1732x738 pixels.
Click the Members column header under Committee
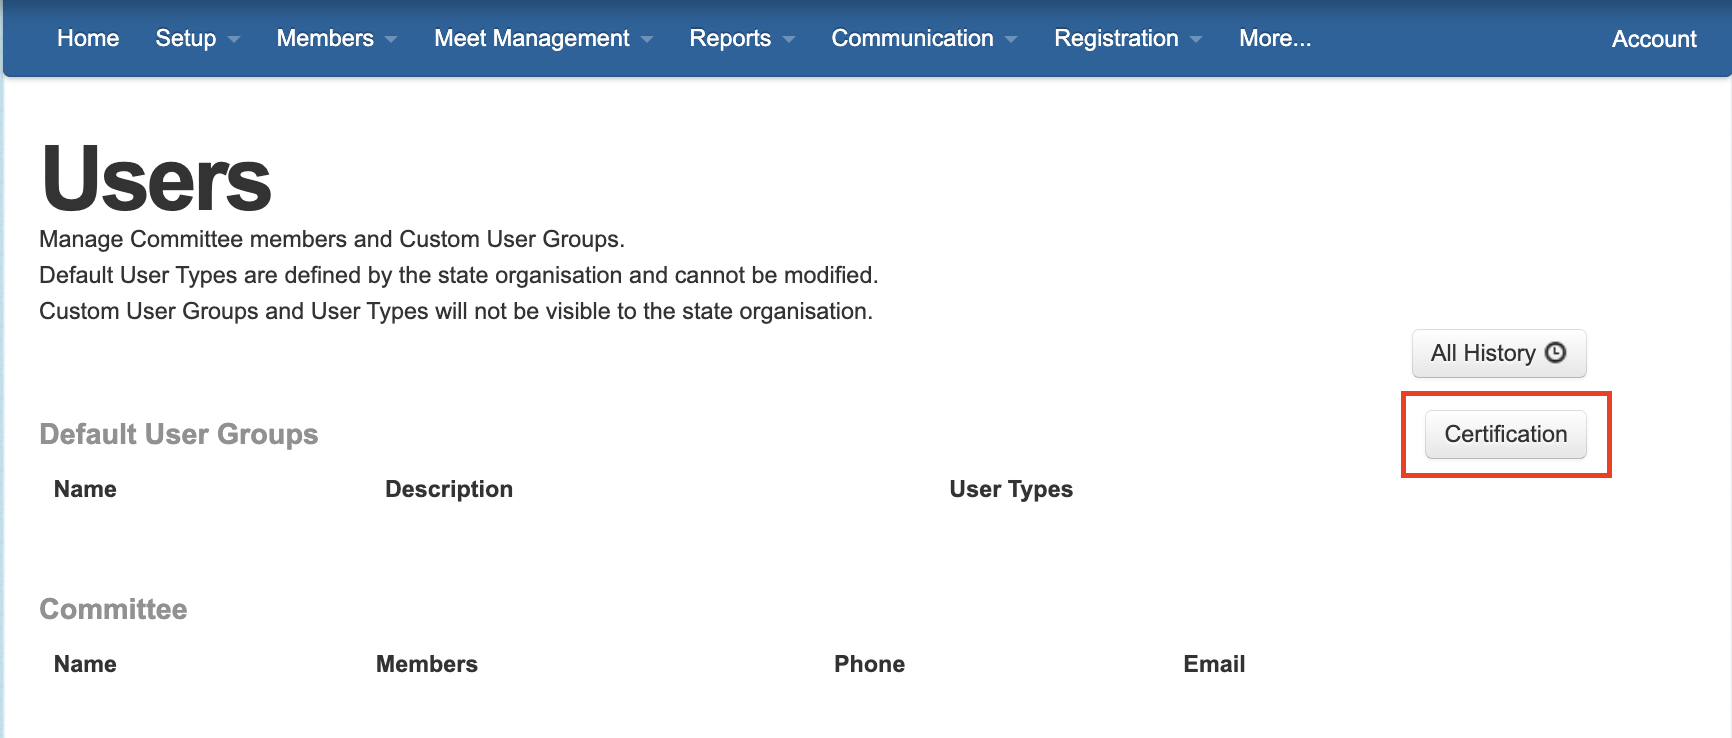pos(427,664)
